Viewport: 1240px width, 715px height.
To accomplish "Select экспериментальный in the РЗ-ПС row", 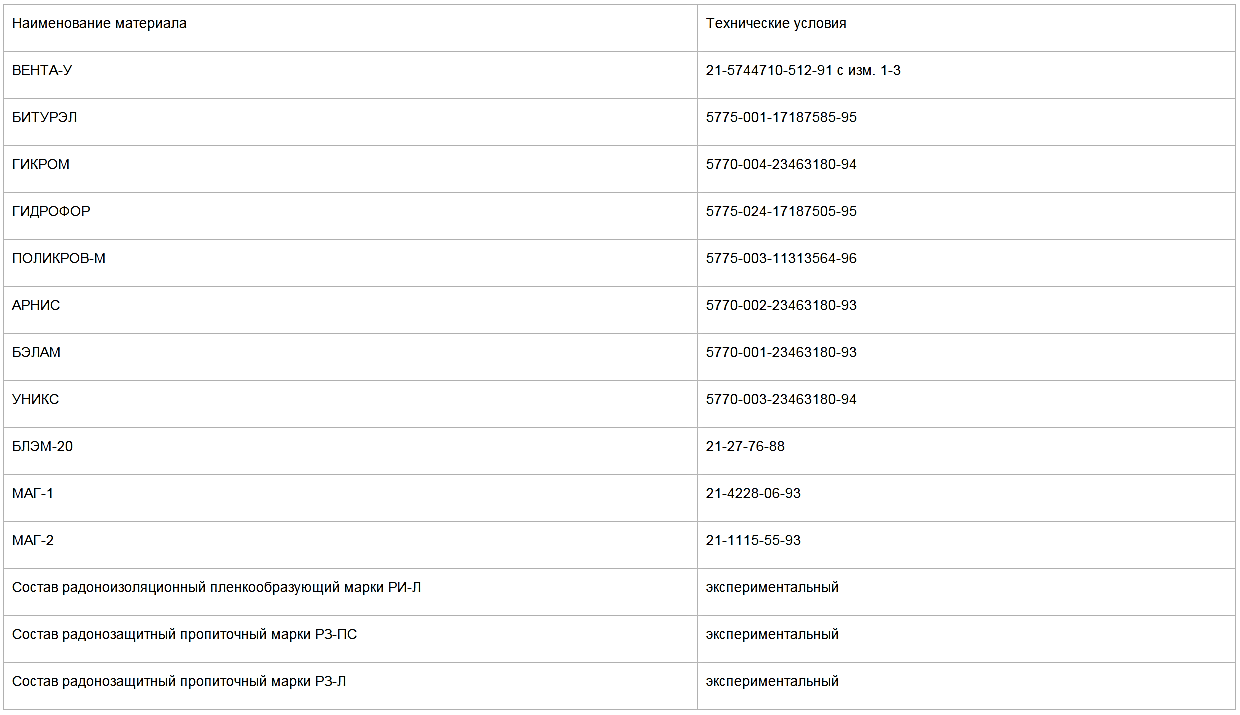I will click(772, 635).
